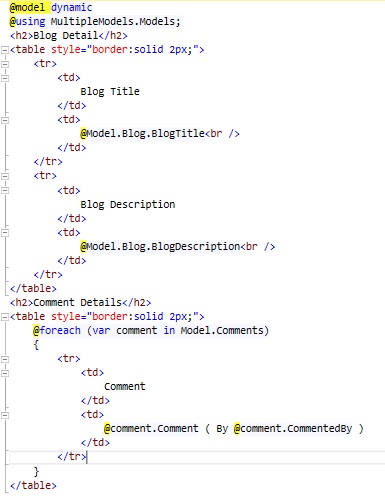The width and height of the screenshot is (385, 498).
Task: Click the MultipleModels.Models using statement
Action: [x=115, y=22]
